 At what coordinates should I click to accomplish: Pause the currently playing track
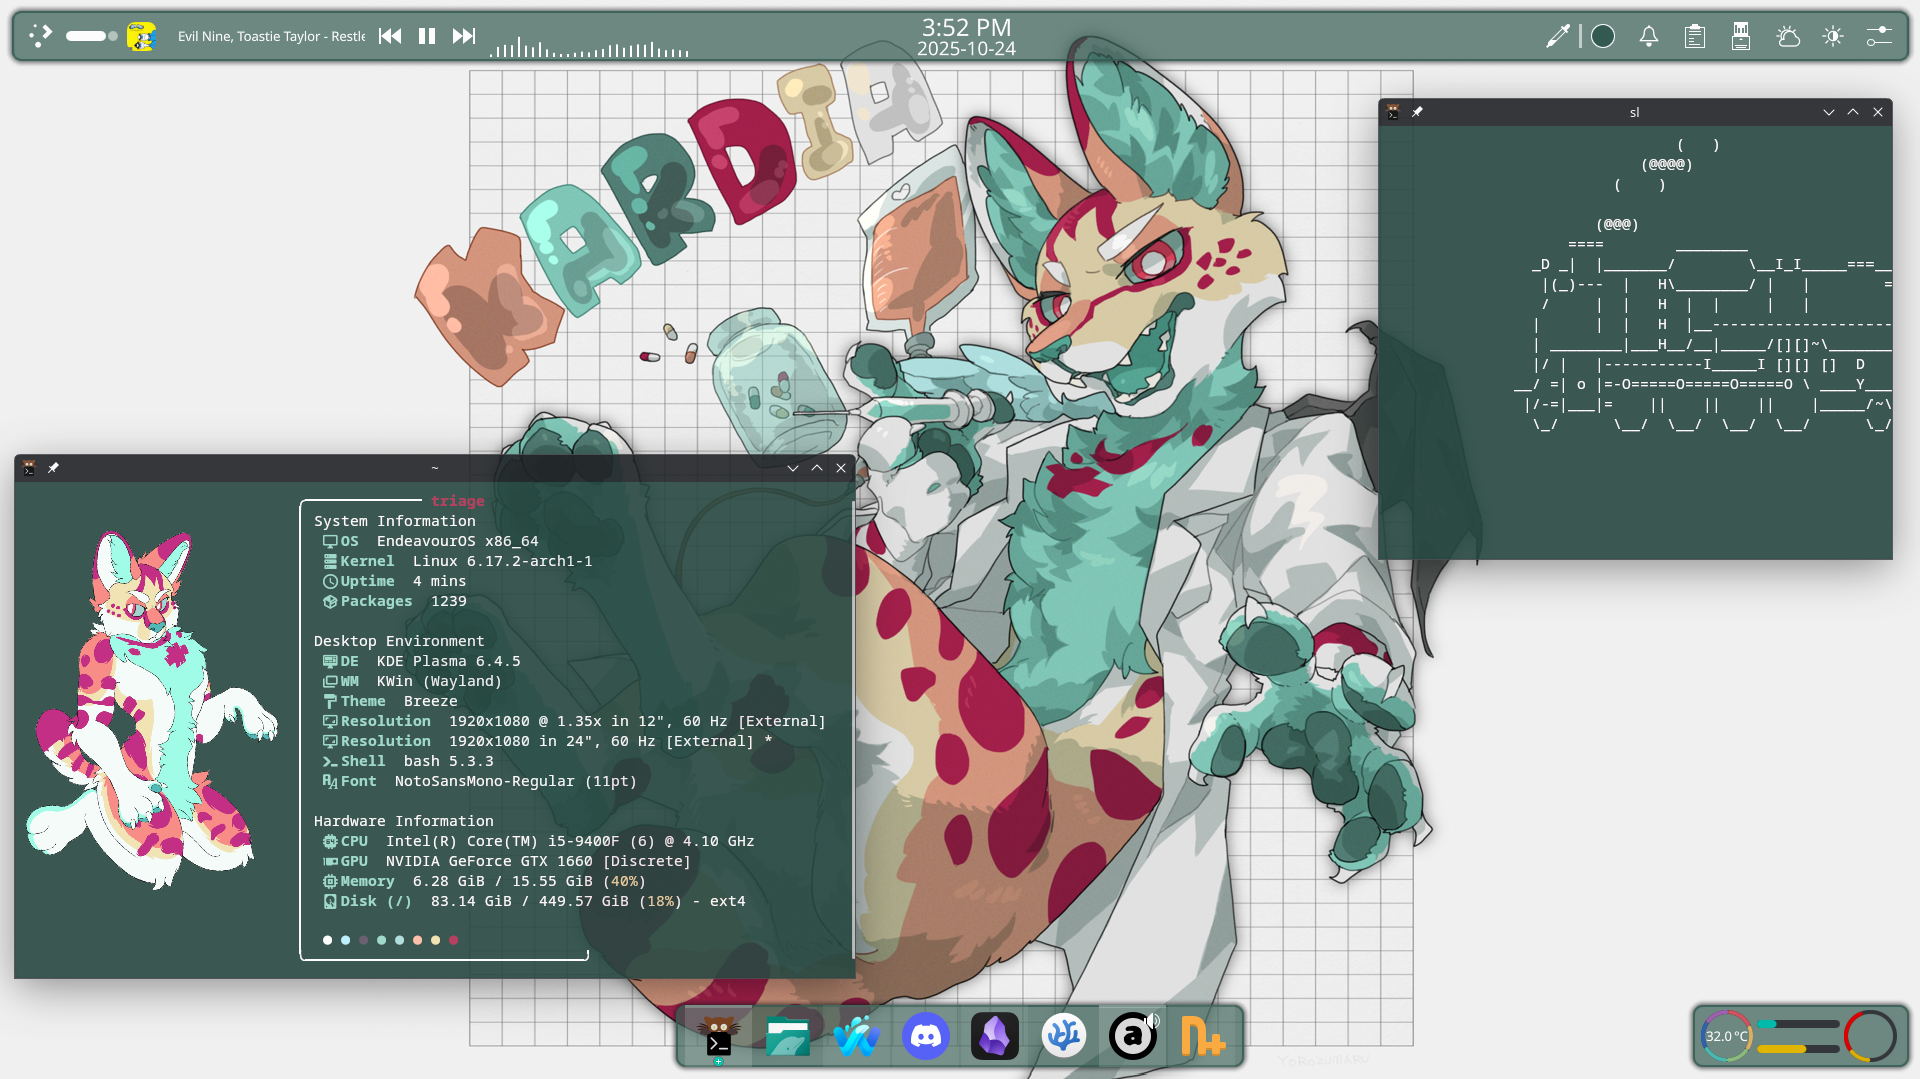[x=427, y=36]
